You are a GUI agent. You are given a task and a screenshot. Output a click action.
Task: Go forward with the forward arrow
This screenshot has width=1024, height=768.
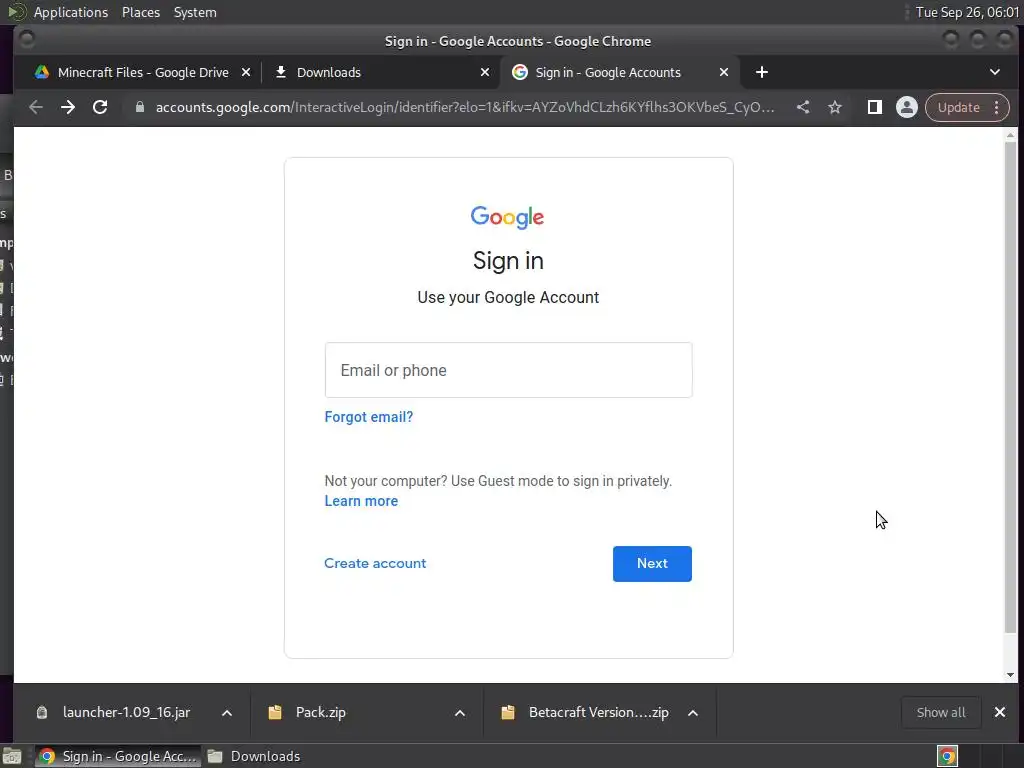click(x=68, y=107)
